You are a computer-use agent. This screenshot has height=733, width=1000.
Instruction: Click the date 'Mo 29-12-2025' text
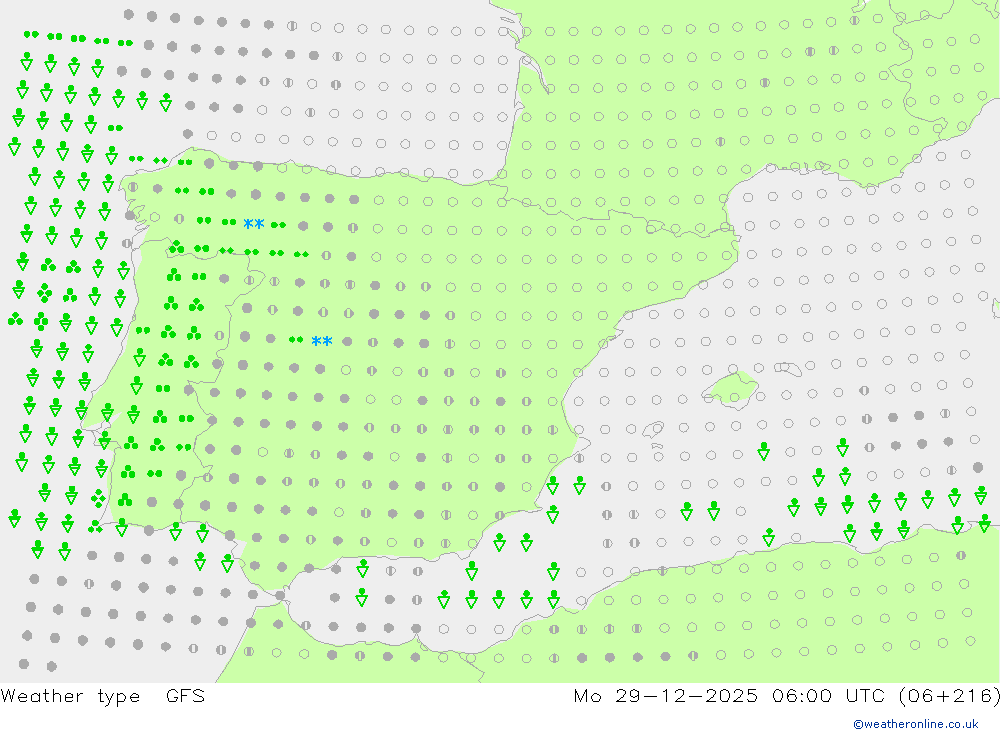(x=665, y=695)
